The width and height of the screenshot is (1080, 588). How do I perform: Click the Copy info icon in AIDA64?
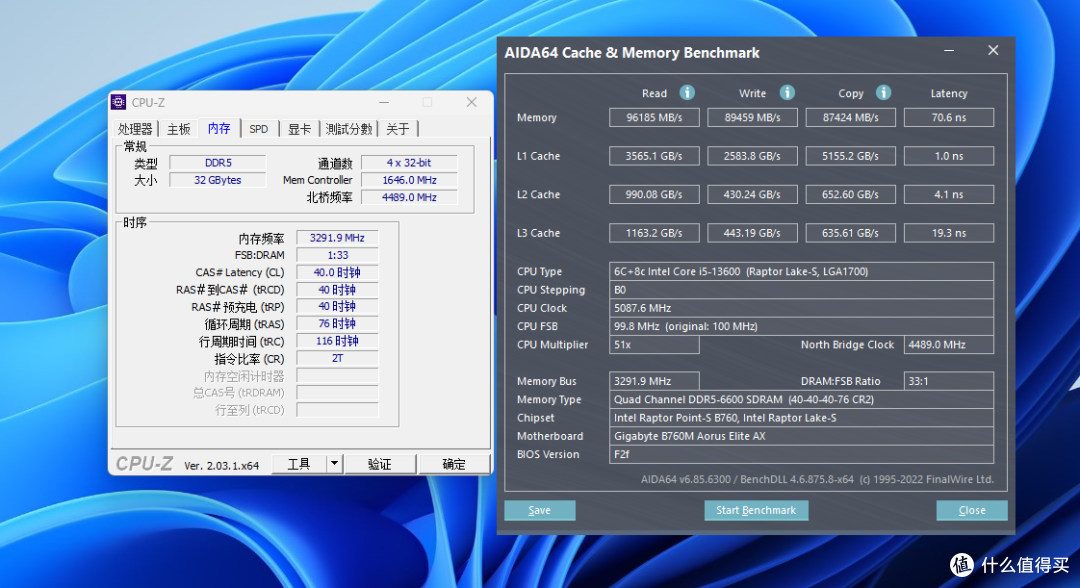coord(884,93)
